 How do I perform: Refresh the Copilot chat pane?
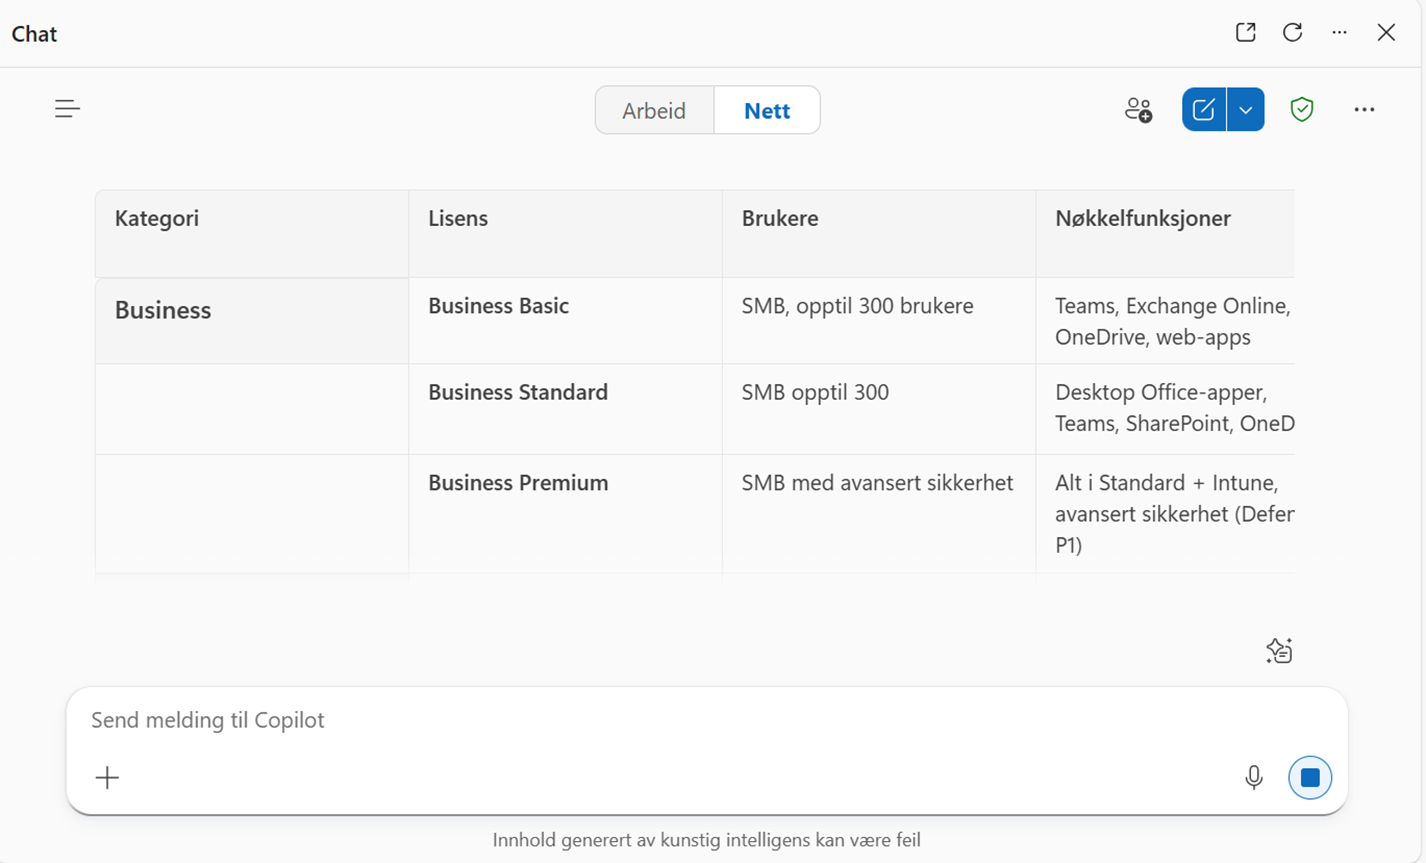[1292, 33]
